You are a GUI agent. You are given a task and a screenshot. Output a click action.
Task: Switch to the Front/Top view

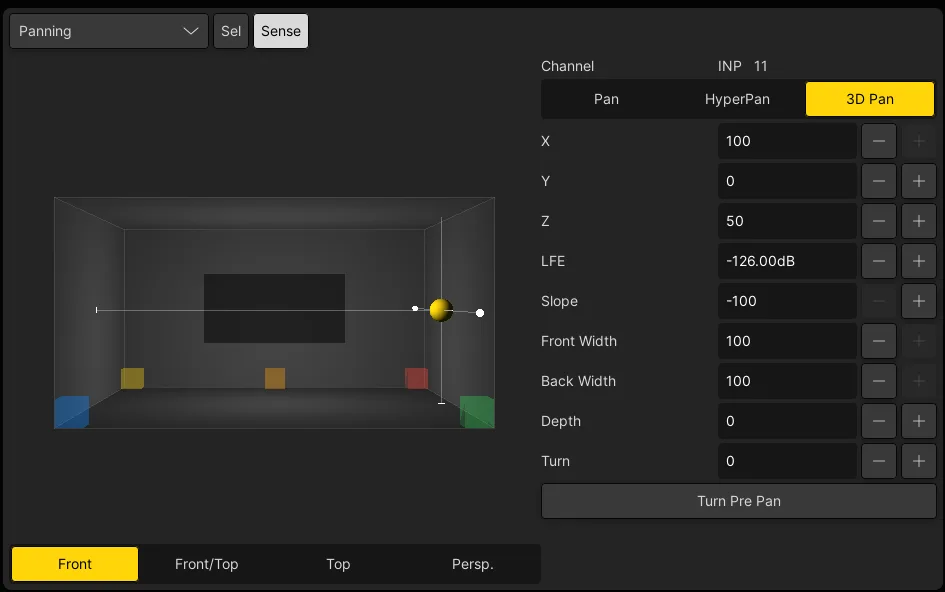207,564
